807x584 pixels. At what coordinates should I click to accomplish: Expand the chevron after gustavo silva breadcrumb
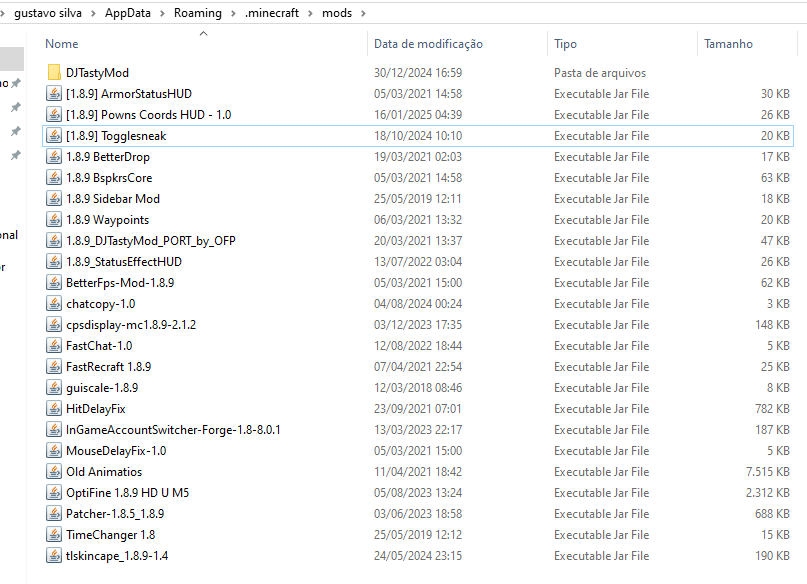tap(93, 13)
